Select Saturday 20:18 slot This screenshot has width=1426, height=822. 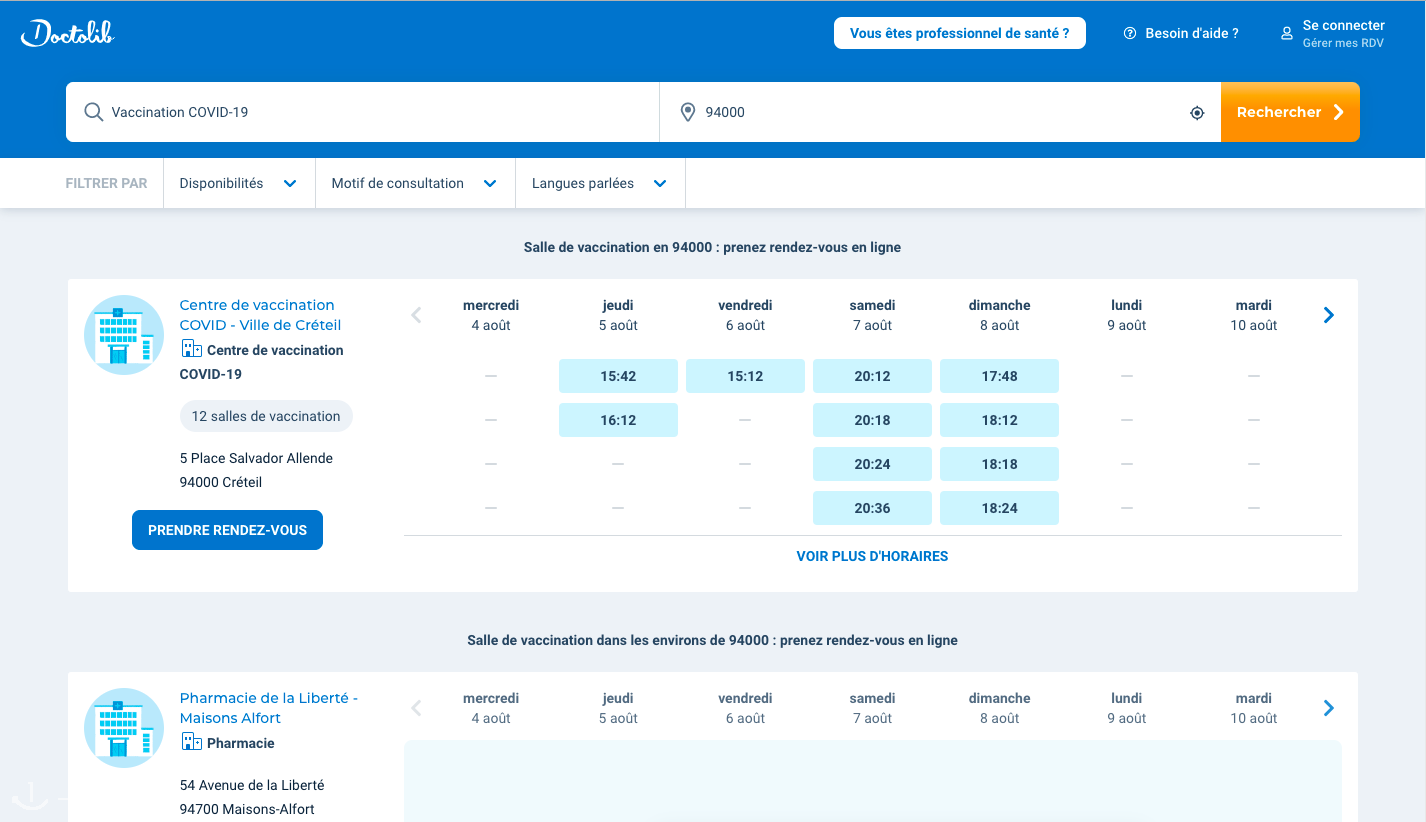click(x=872, y=420)
